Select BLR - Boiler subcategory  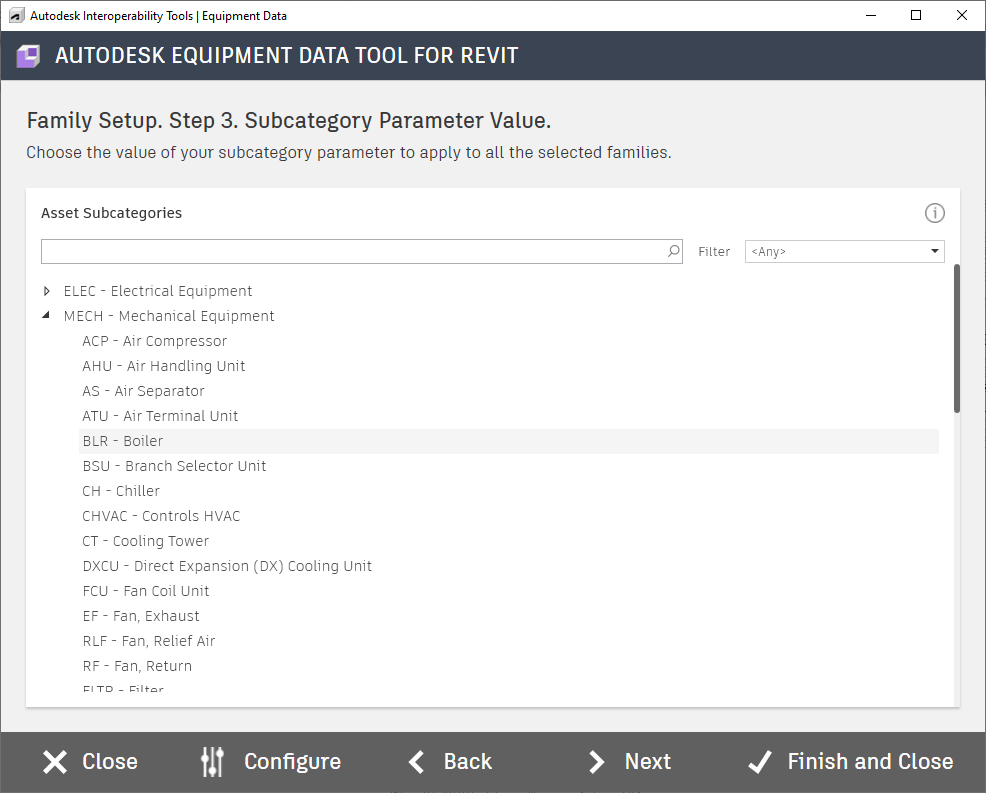[123, 441]
